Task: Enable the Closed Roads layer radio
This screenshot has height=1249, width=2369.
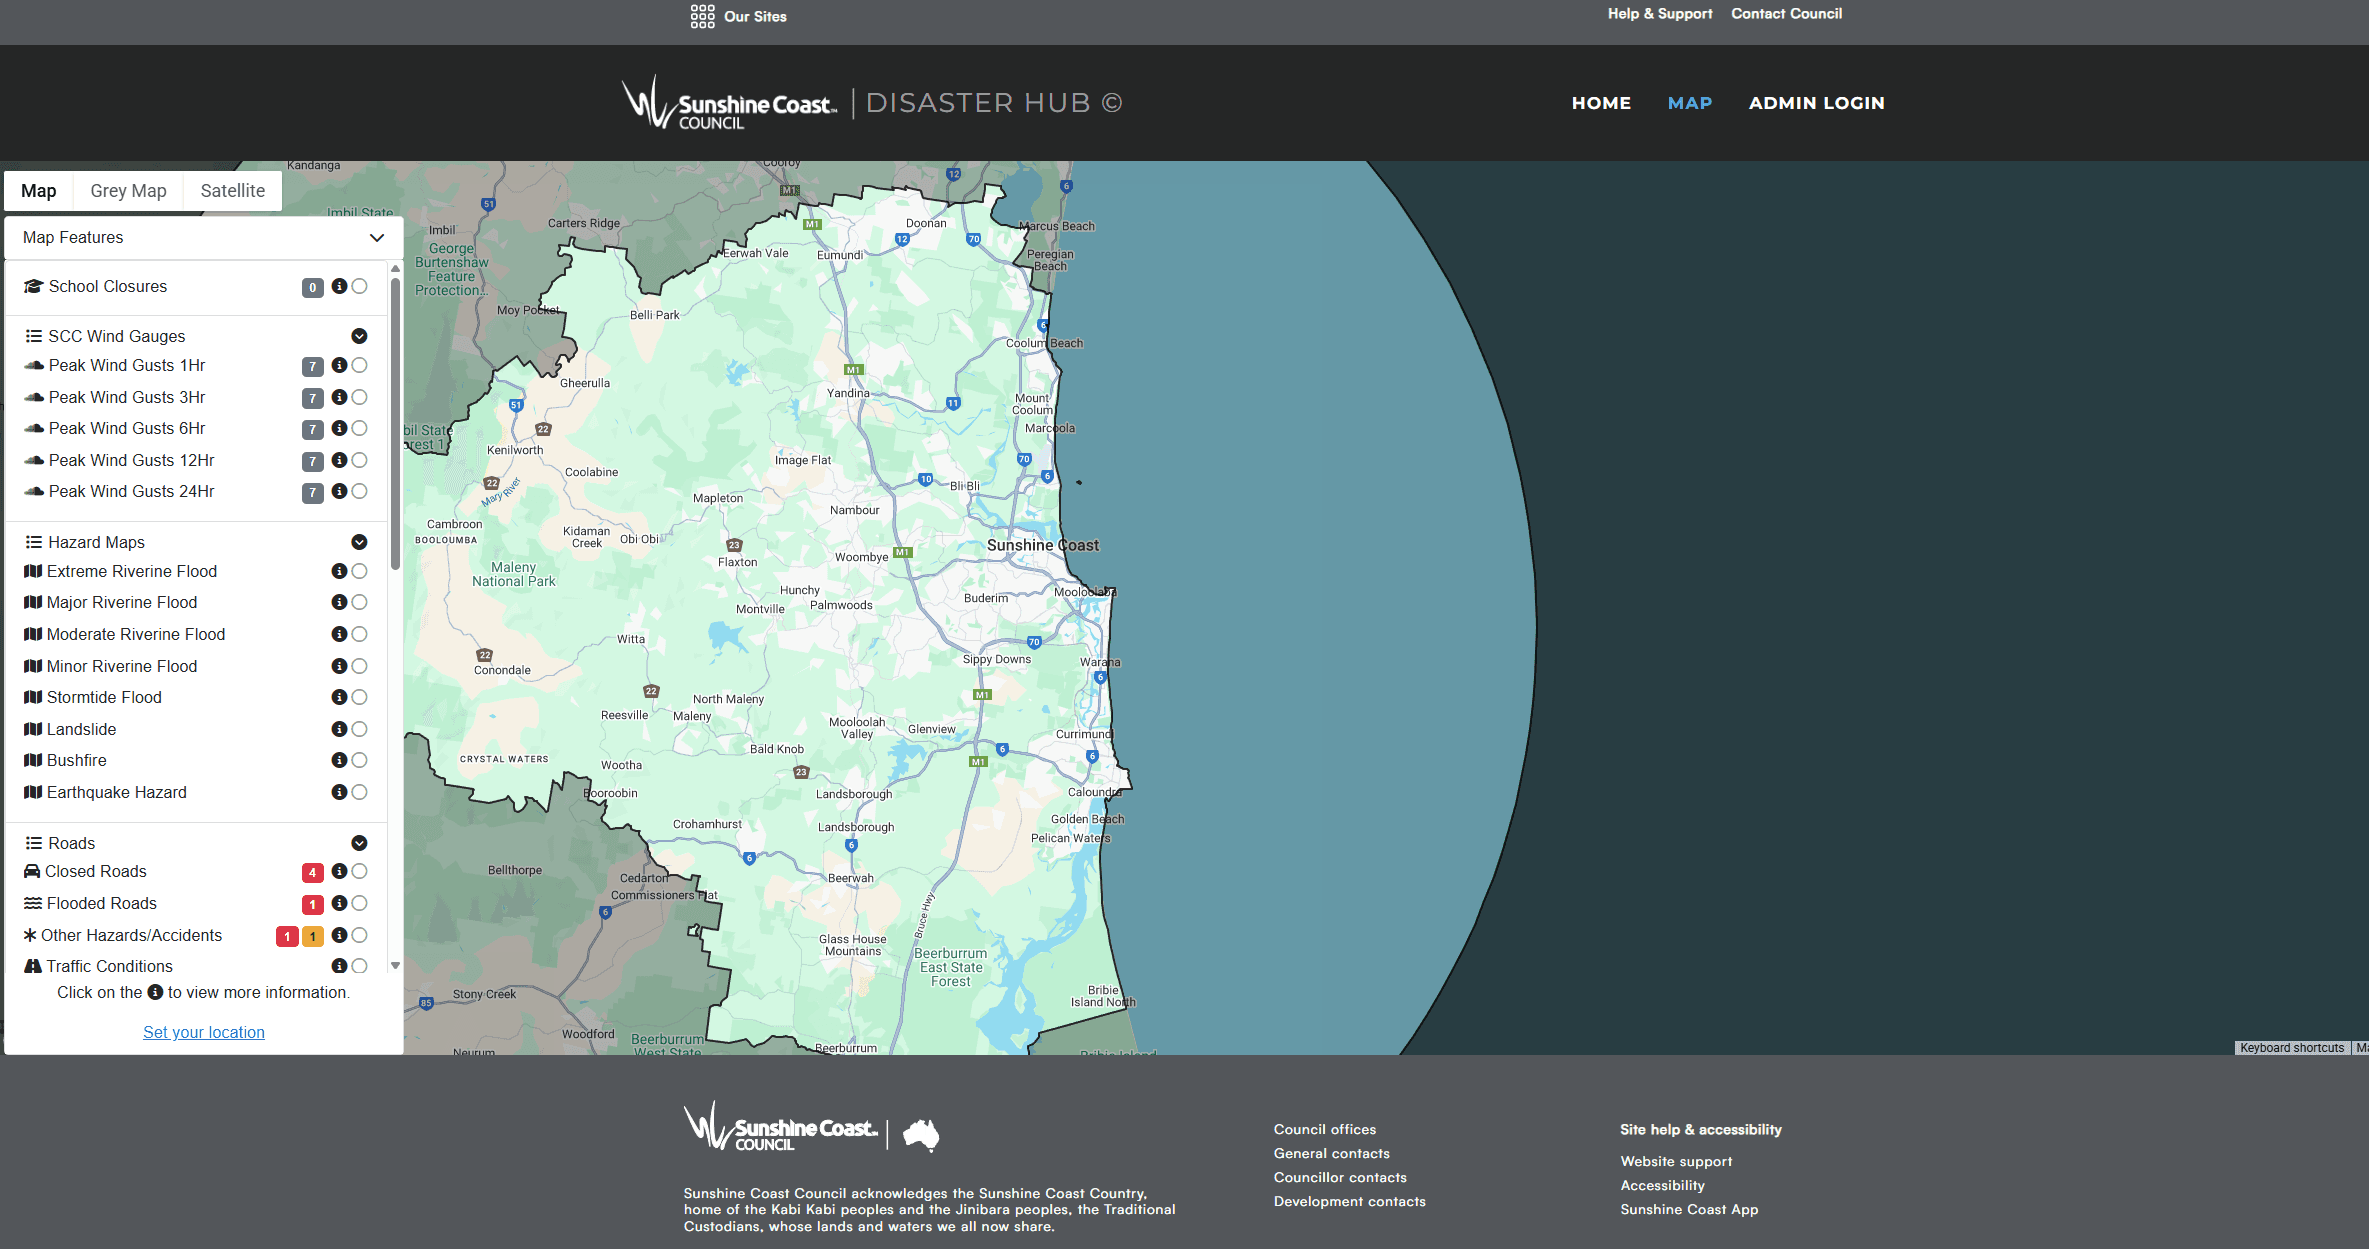Action: 360,871
